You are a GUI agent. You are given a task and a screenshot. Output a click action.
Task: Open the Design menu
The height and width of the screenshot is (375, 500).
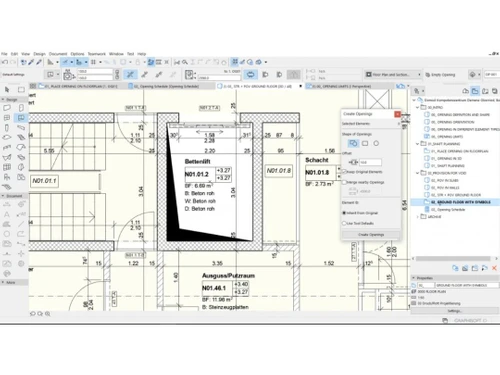[x=39, y=54]
